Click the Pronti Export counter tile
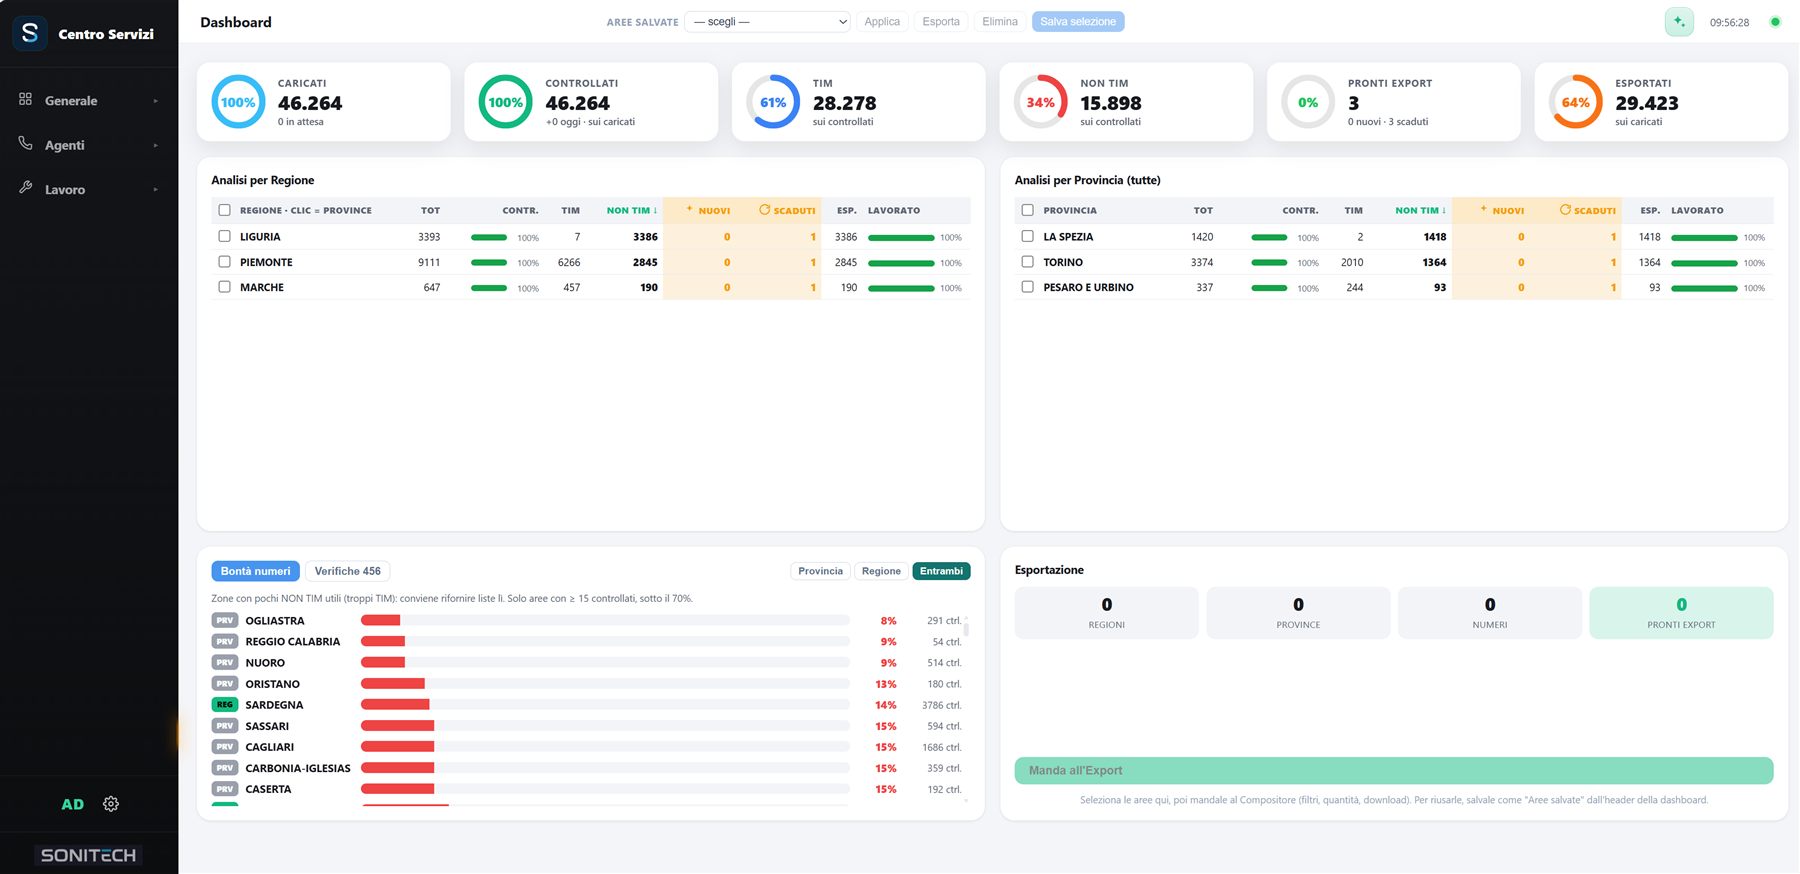The height and width of the screenshot is (874, 1800). point(1681,613)
